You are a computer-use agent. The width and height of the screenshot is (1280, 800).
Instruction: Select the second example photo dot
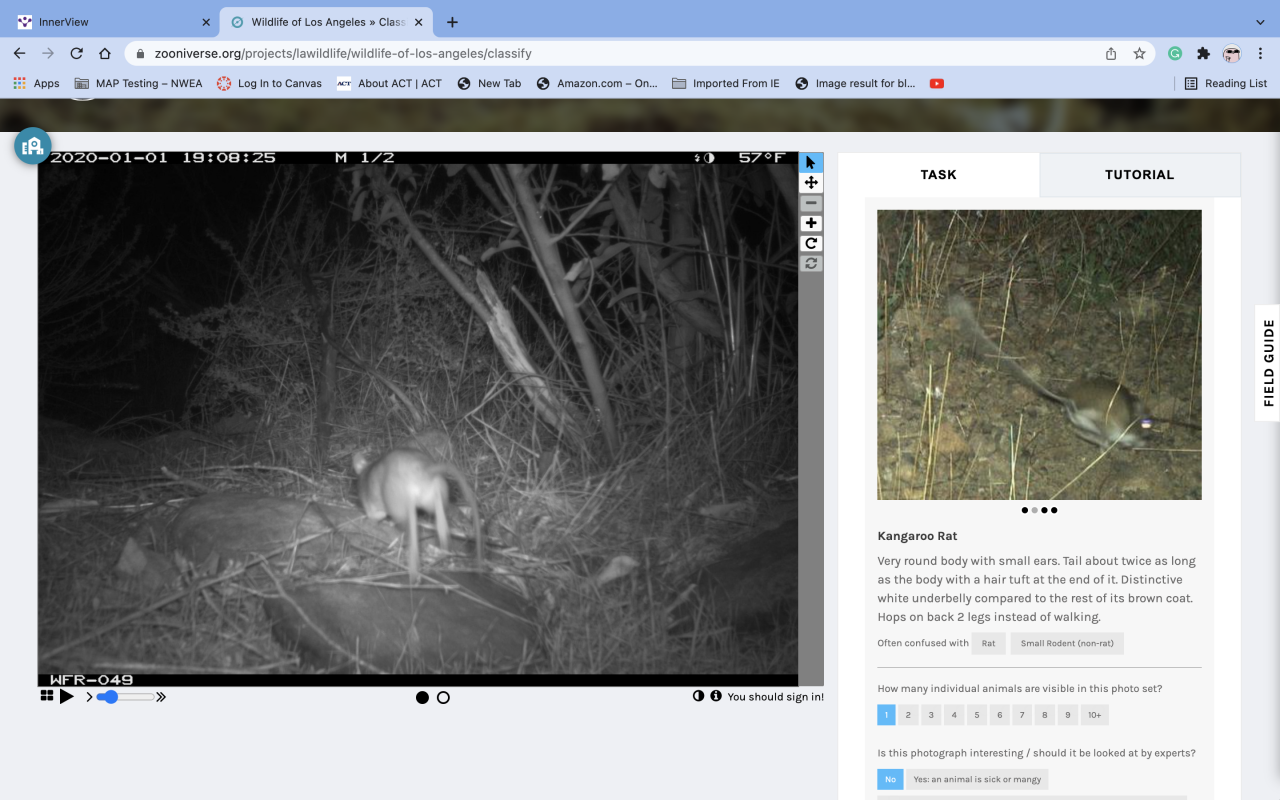[1034, 510]
